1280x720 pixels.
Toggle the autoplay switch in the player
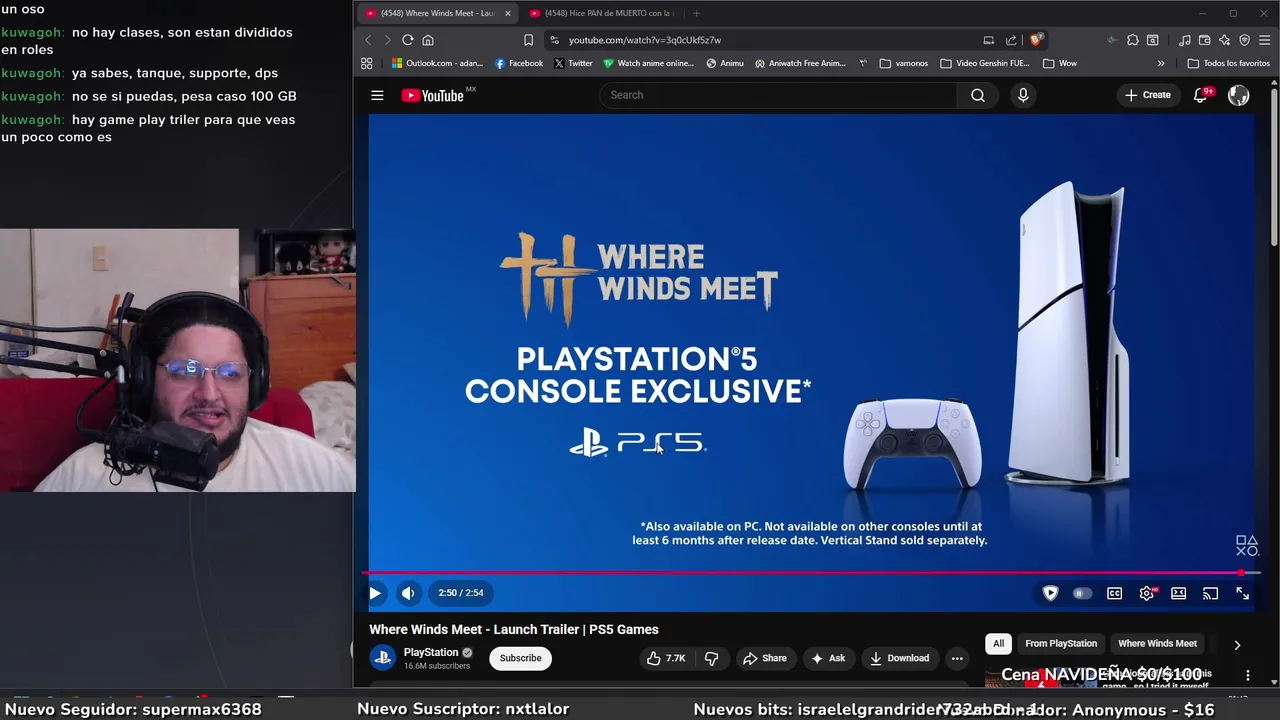1082,593
